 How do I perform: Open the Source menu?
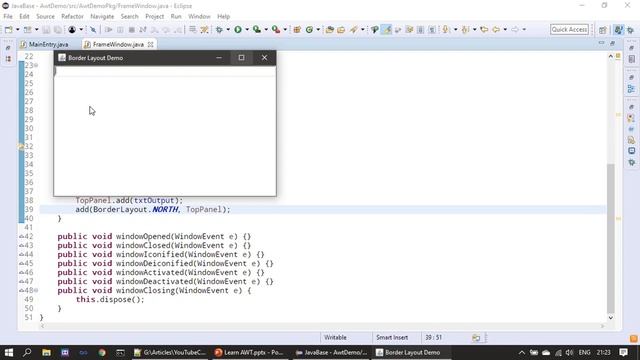coord(45,16)
